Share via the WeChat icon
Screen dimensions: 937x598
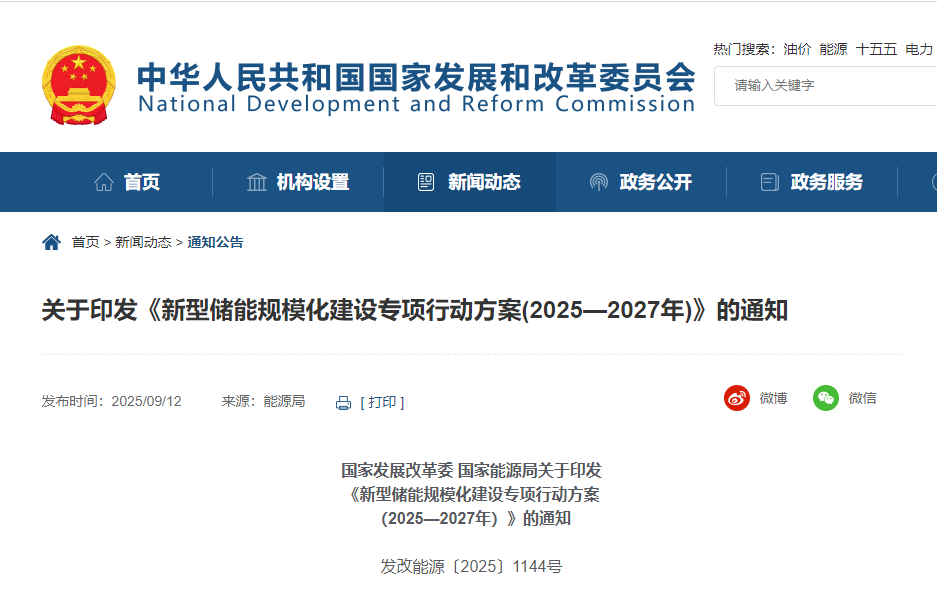(x=825, y=398)
